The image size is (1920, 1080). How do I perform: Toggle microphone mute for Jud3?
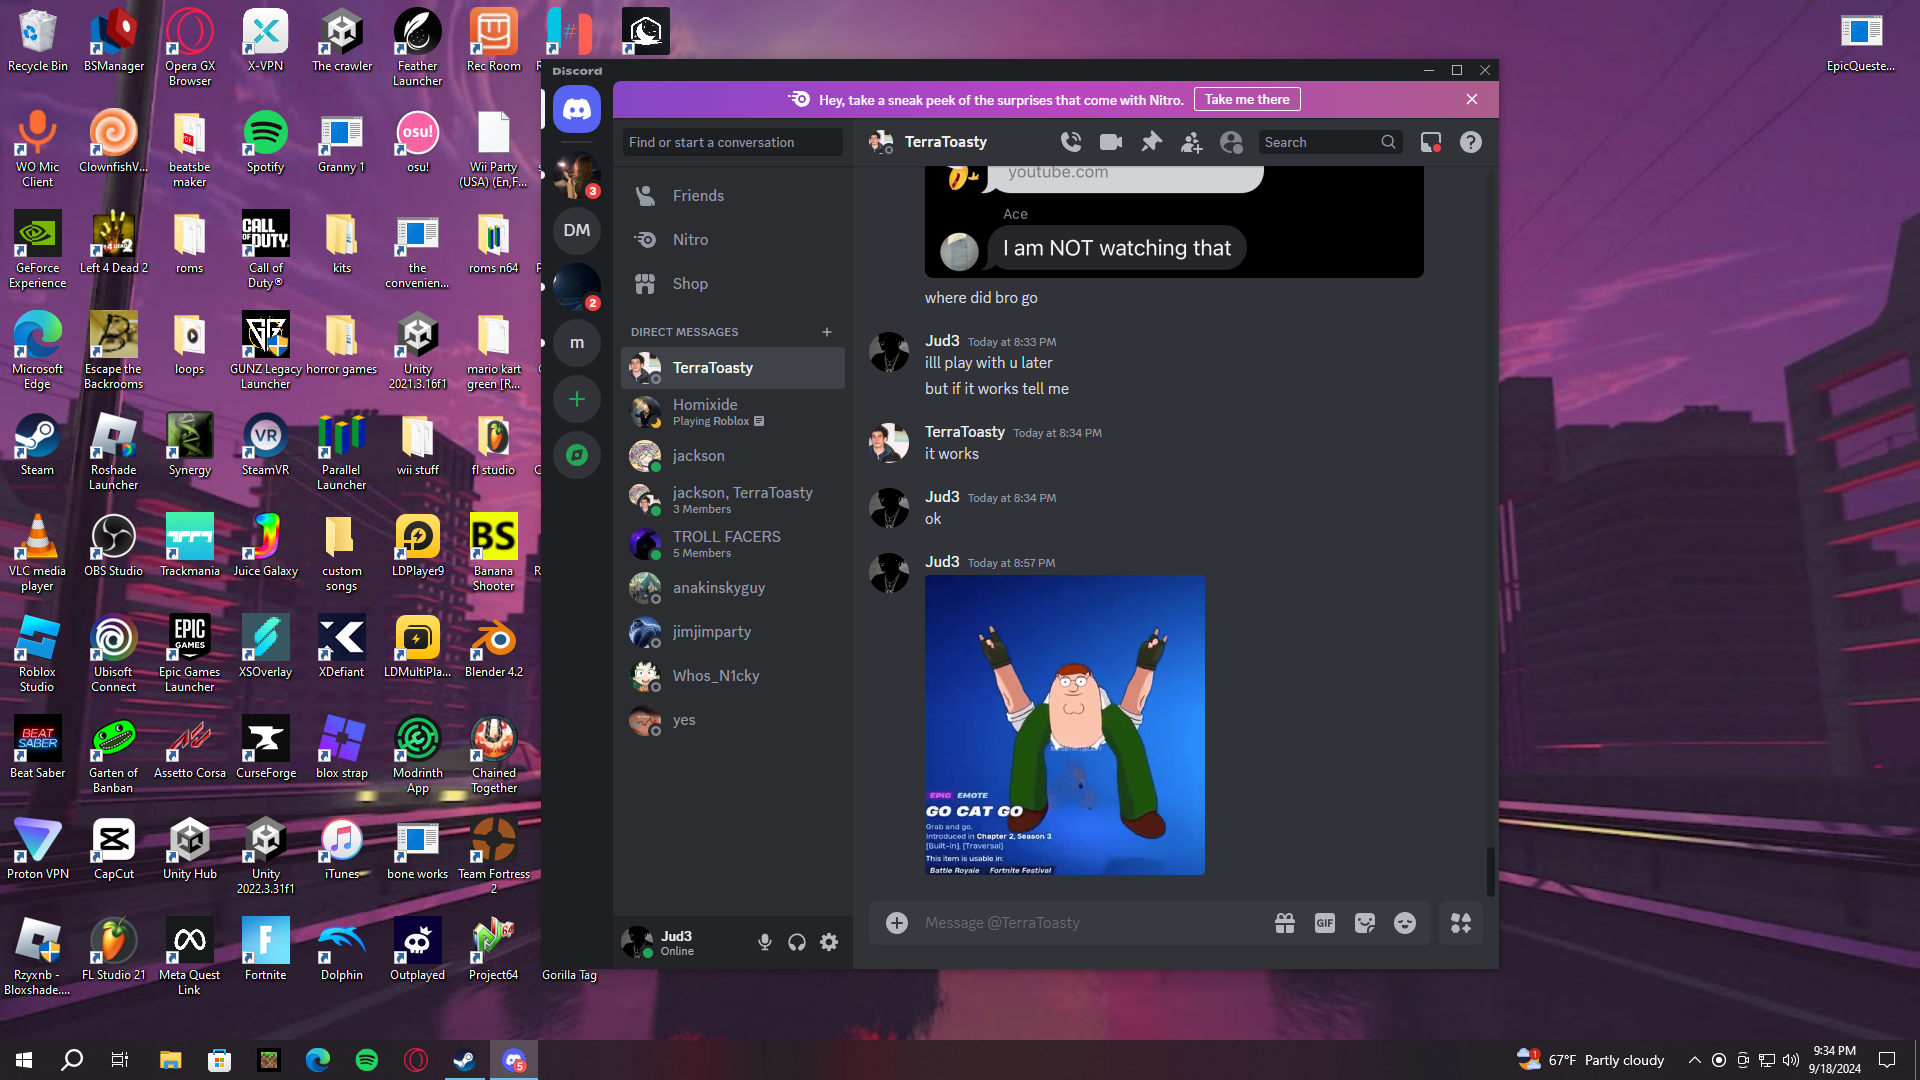coord(765,942)
